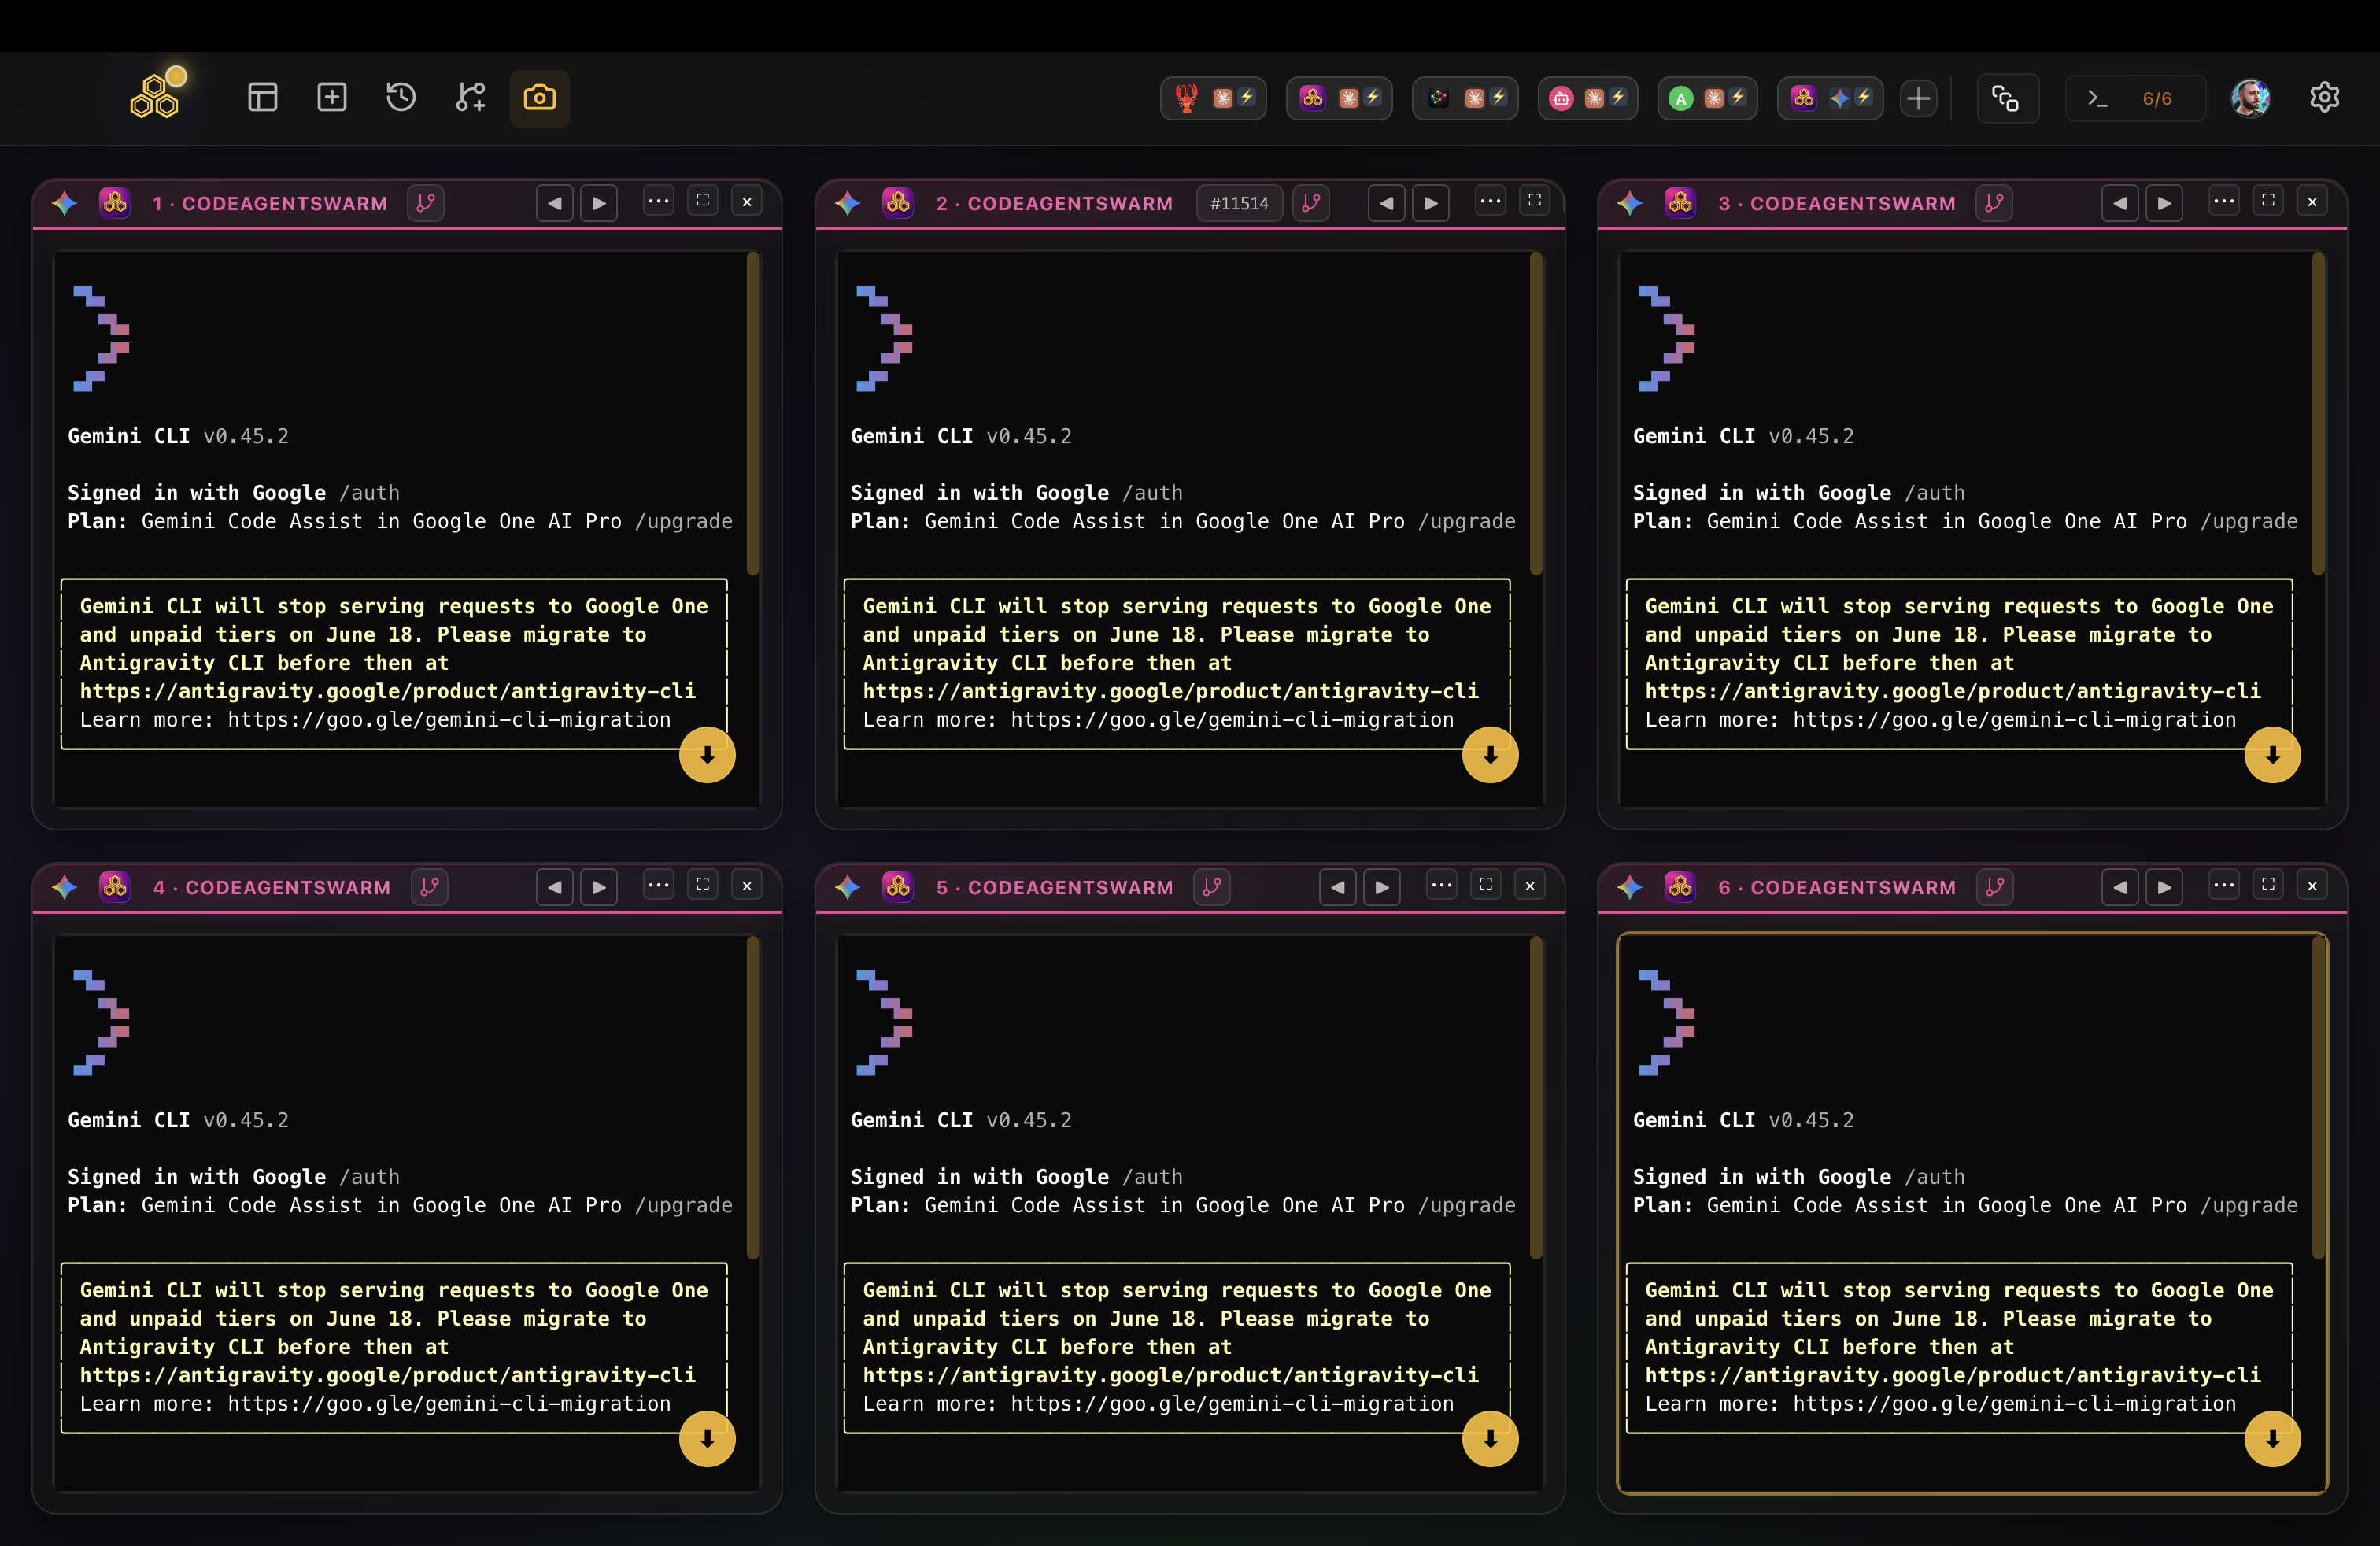The height and width of the screenshot is (1546, 2380).
Task: Open the history clock icon
Action: (401, 97)
